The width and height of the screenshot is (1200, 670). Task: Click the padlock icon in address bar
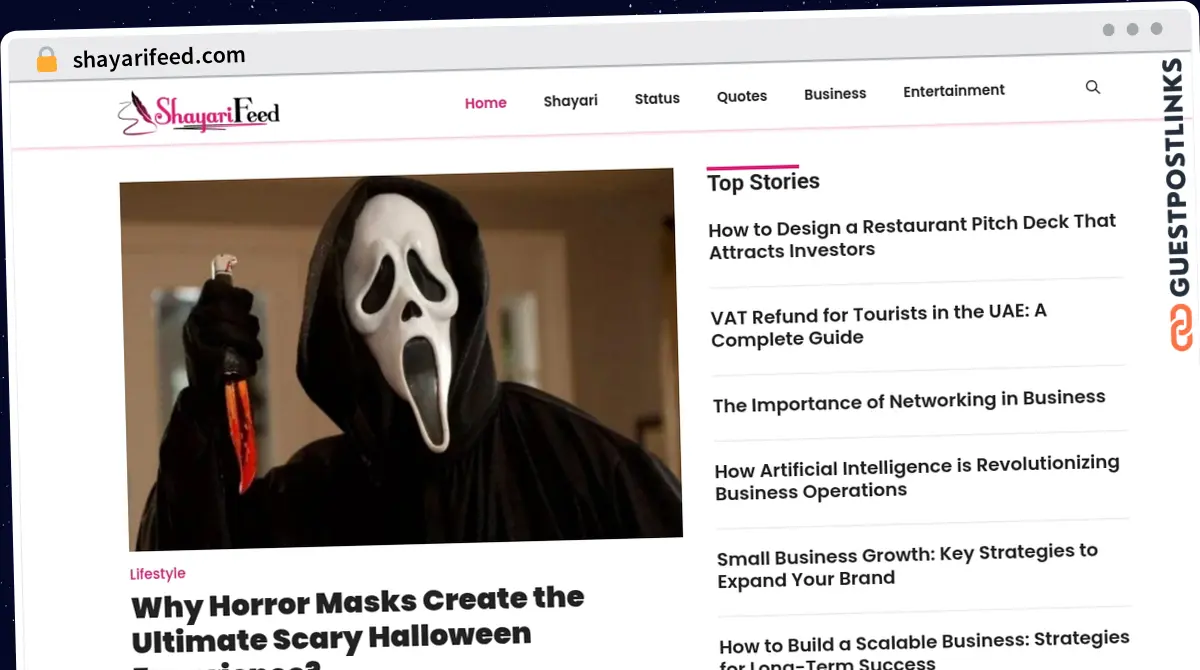click(x=46, y=60)
